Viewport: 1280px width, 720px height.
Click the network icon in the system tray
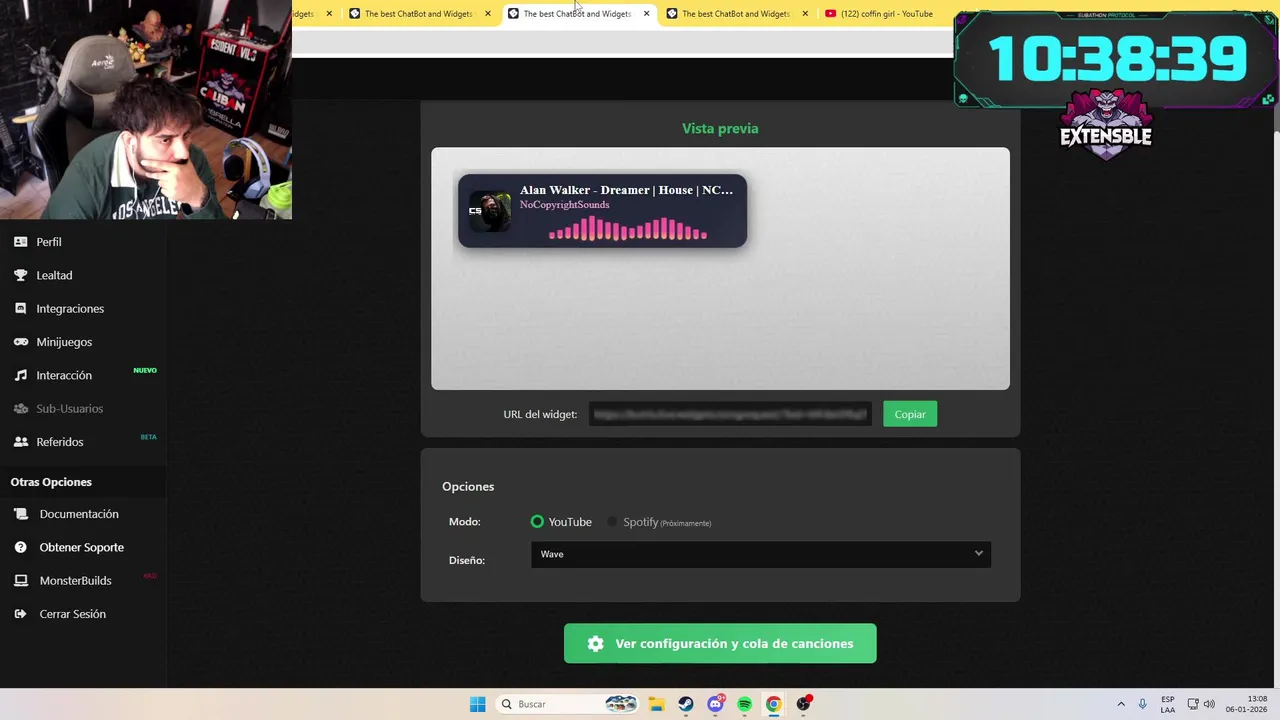coord(1192,704)
